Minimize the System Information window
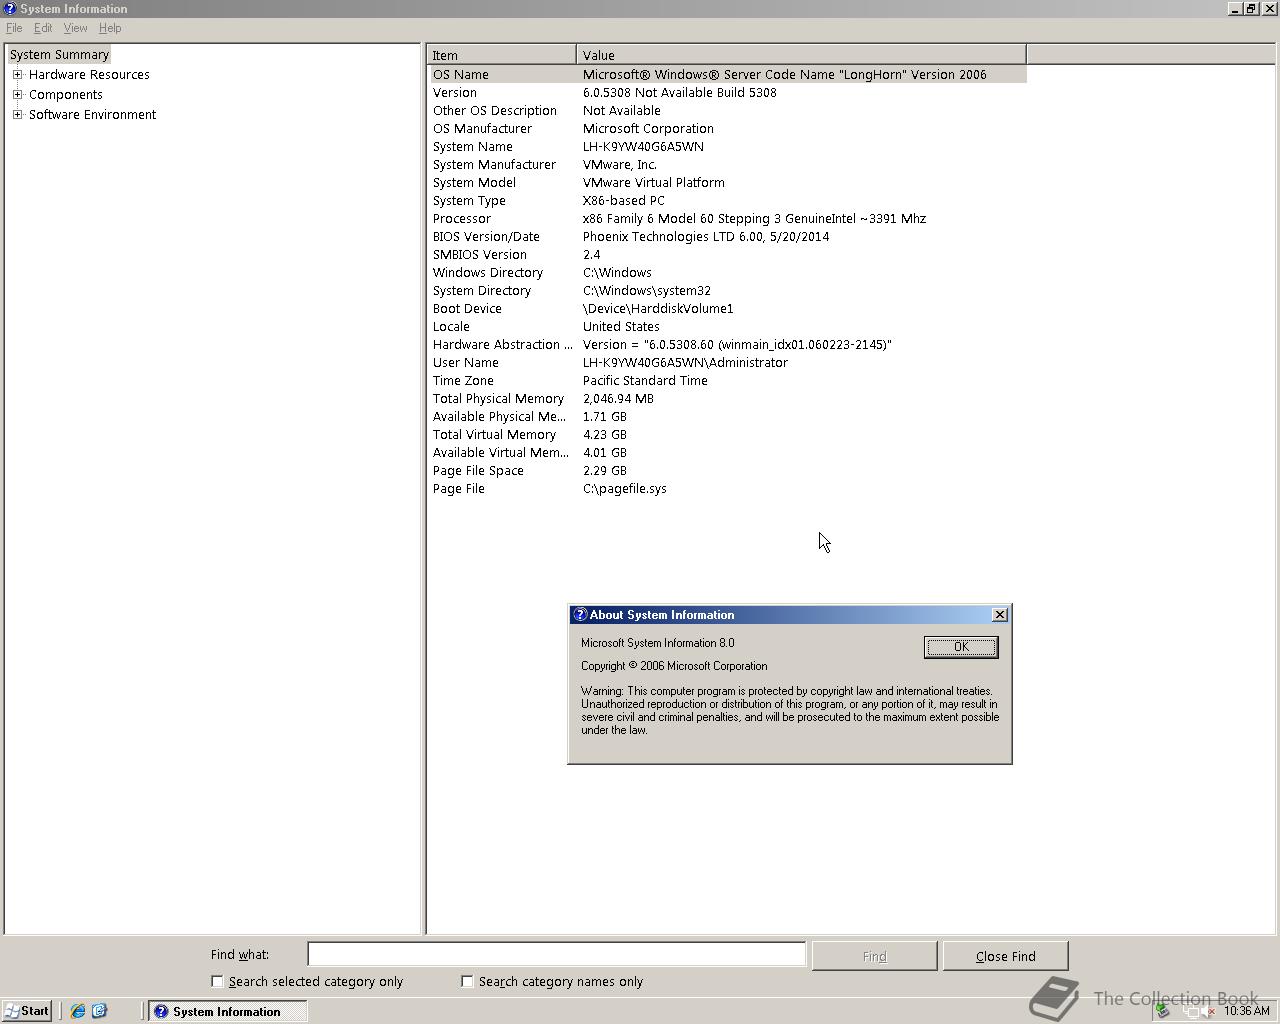The height and width of the screenshot is (1024, 1280). 1235,8
